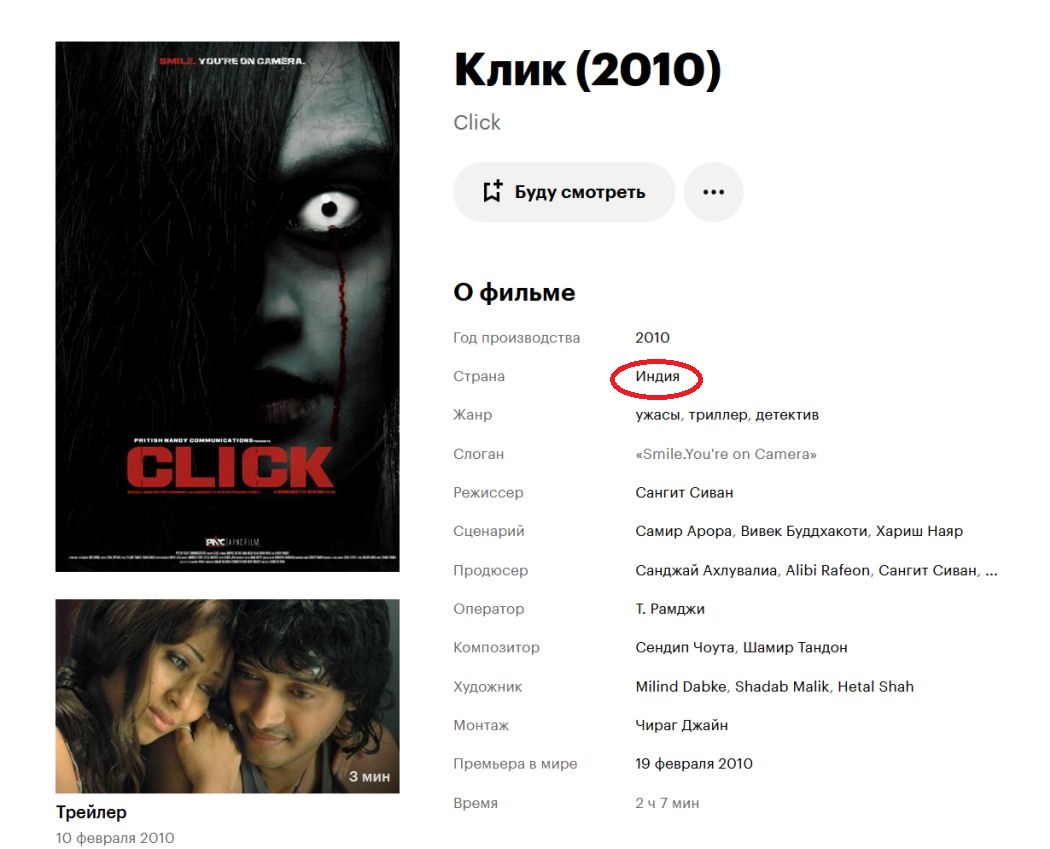Viewport: 1050px width, 849px height.
Task: Open the Click movie poster image
Action: 228,307
